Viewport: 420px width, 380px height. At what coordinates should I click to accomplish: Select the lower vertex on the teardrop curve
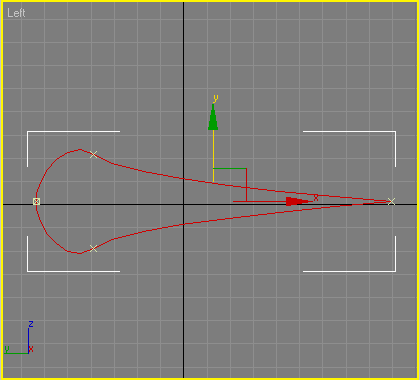(x=94, y=248)
